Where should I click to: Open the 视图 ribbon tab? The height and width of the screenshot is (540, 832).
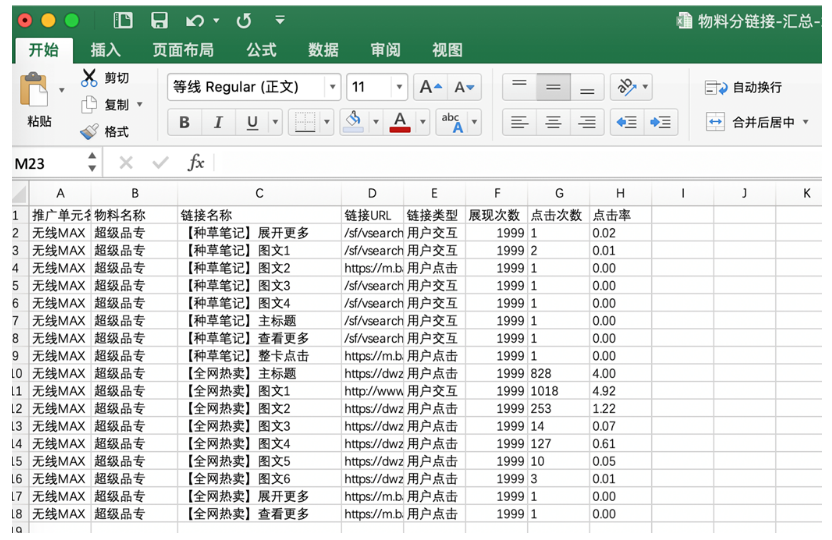pos(447,50)
